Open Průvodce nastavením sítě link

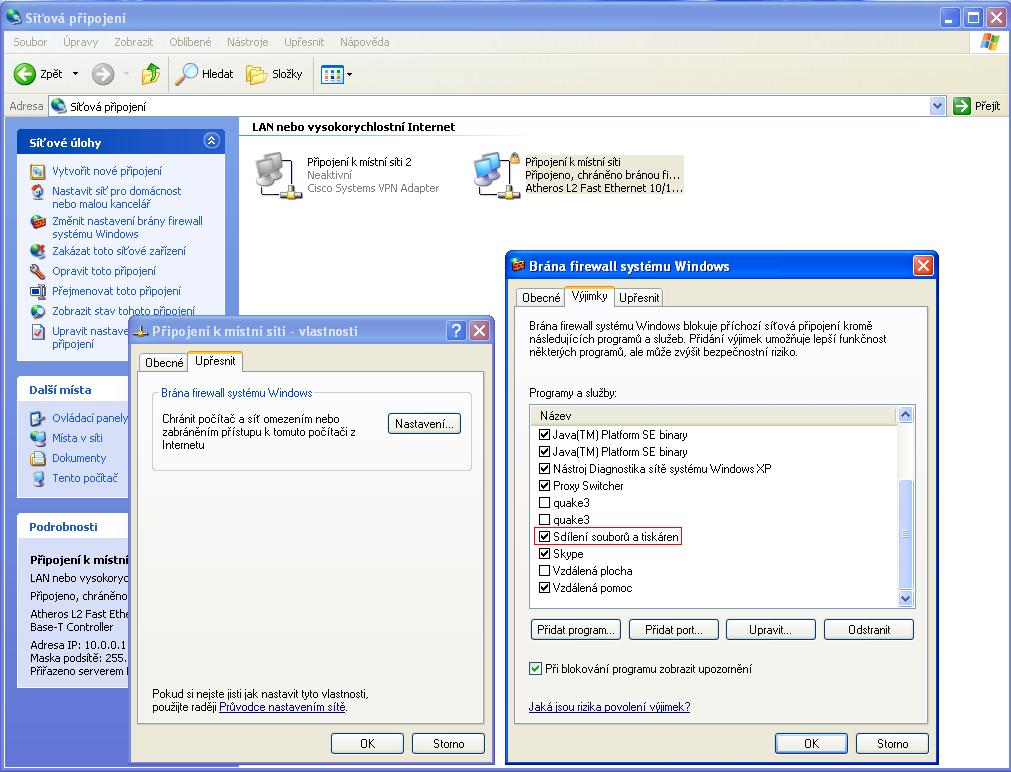(282, 707)
